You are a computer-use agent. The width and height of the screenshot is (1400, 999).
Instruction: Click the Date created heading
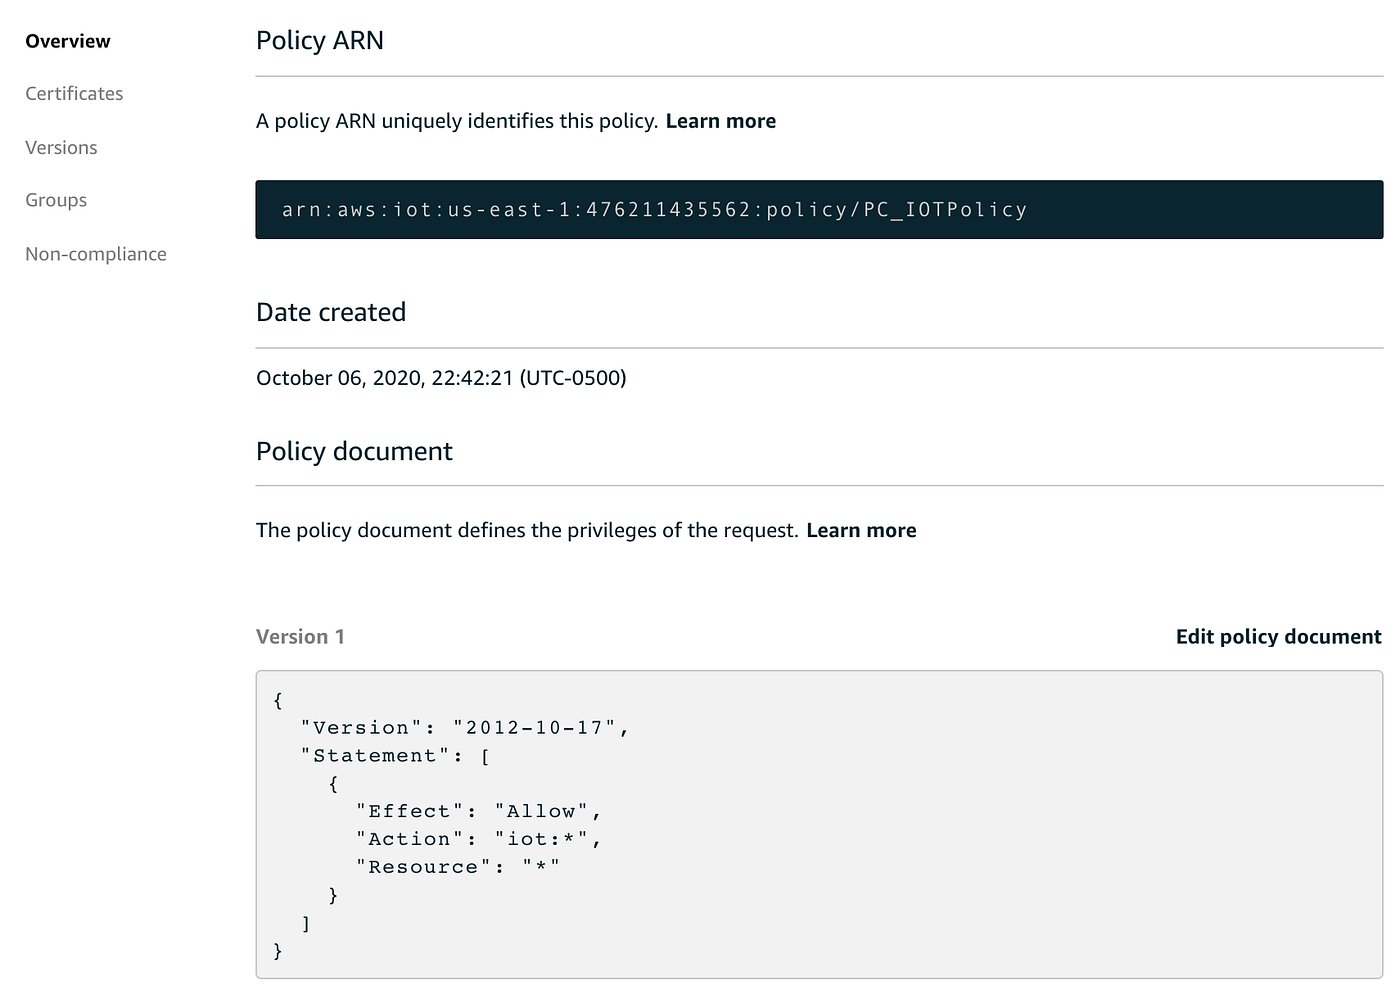tap(331, 312)
